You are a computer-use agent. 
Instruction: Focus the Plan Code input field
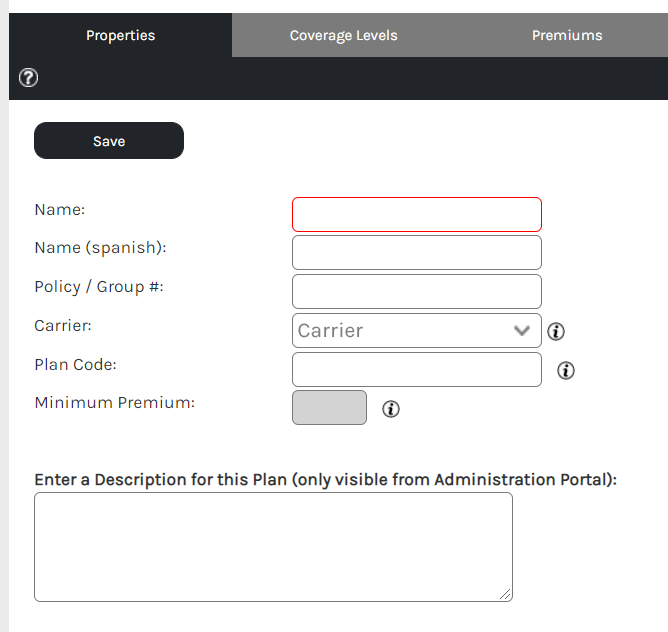[417, 369]
